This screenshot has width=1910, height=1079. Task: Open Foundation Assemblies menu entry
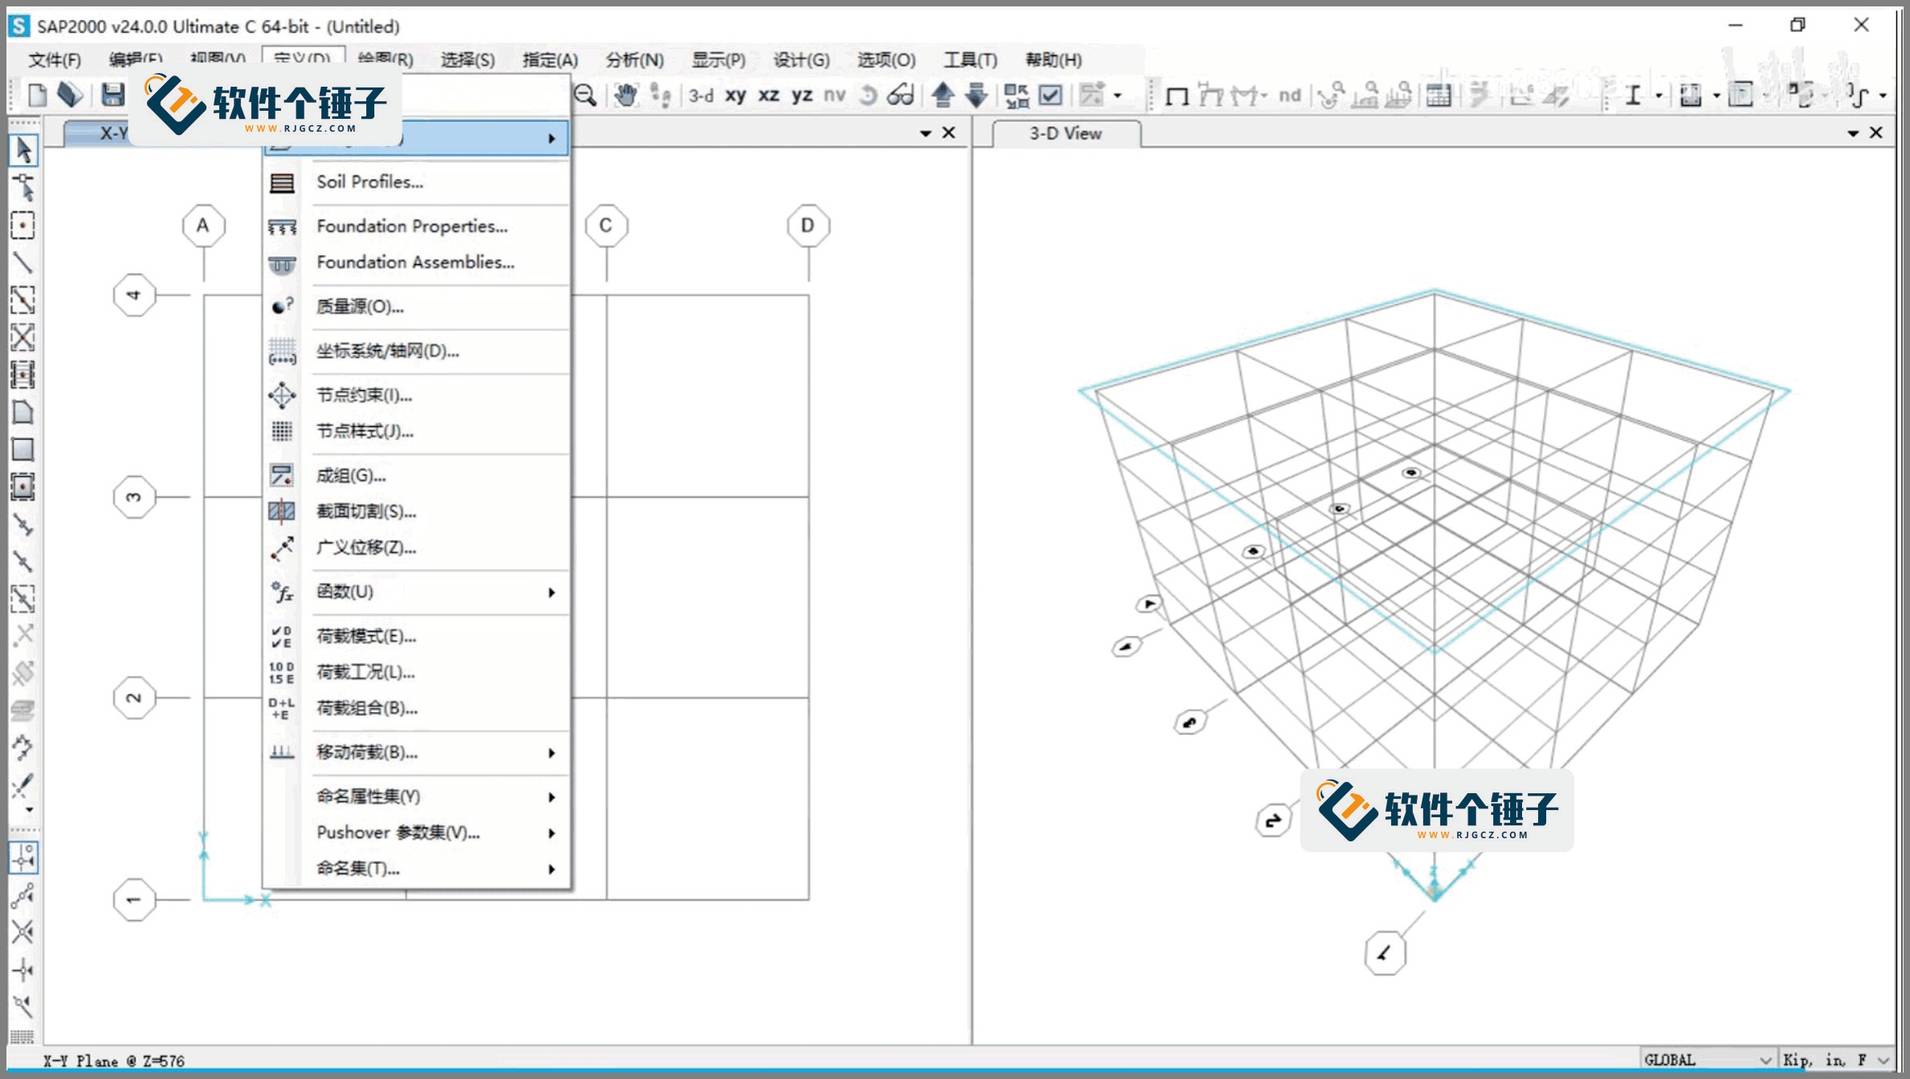click(417, 262)
